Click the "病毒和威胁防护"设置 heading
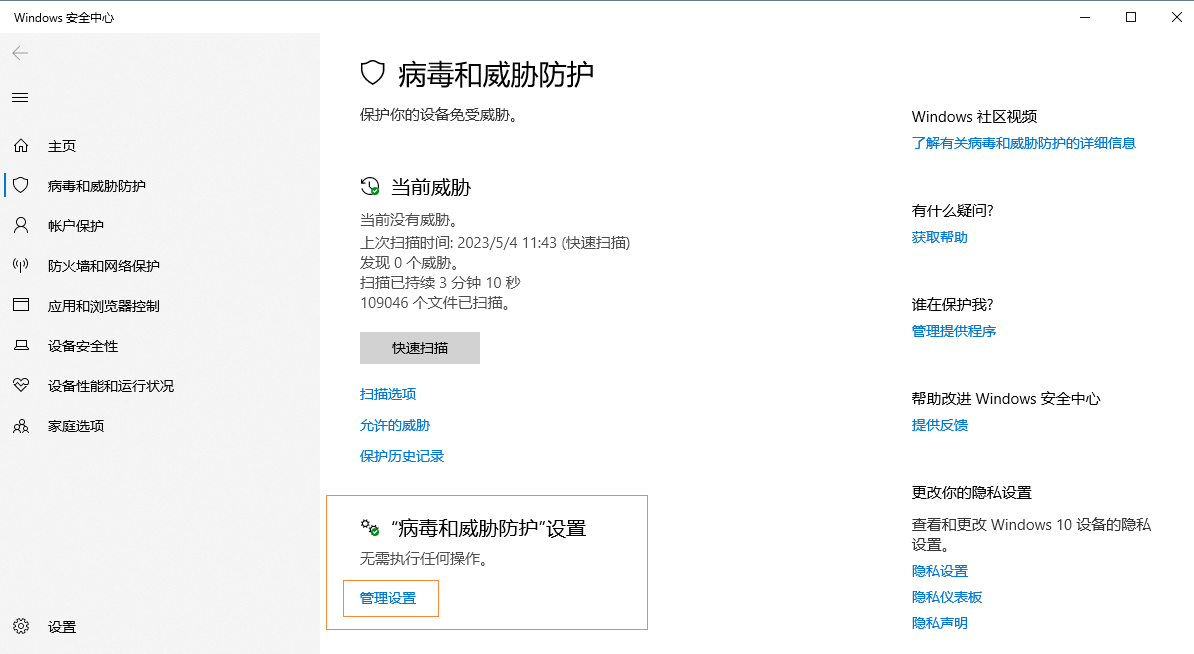The image size is (1194, 654). (x=488, y=528)
